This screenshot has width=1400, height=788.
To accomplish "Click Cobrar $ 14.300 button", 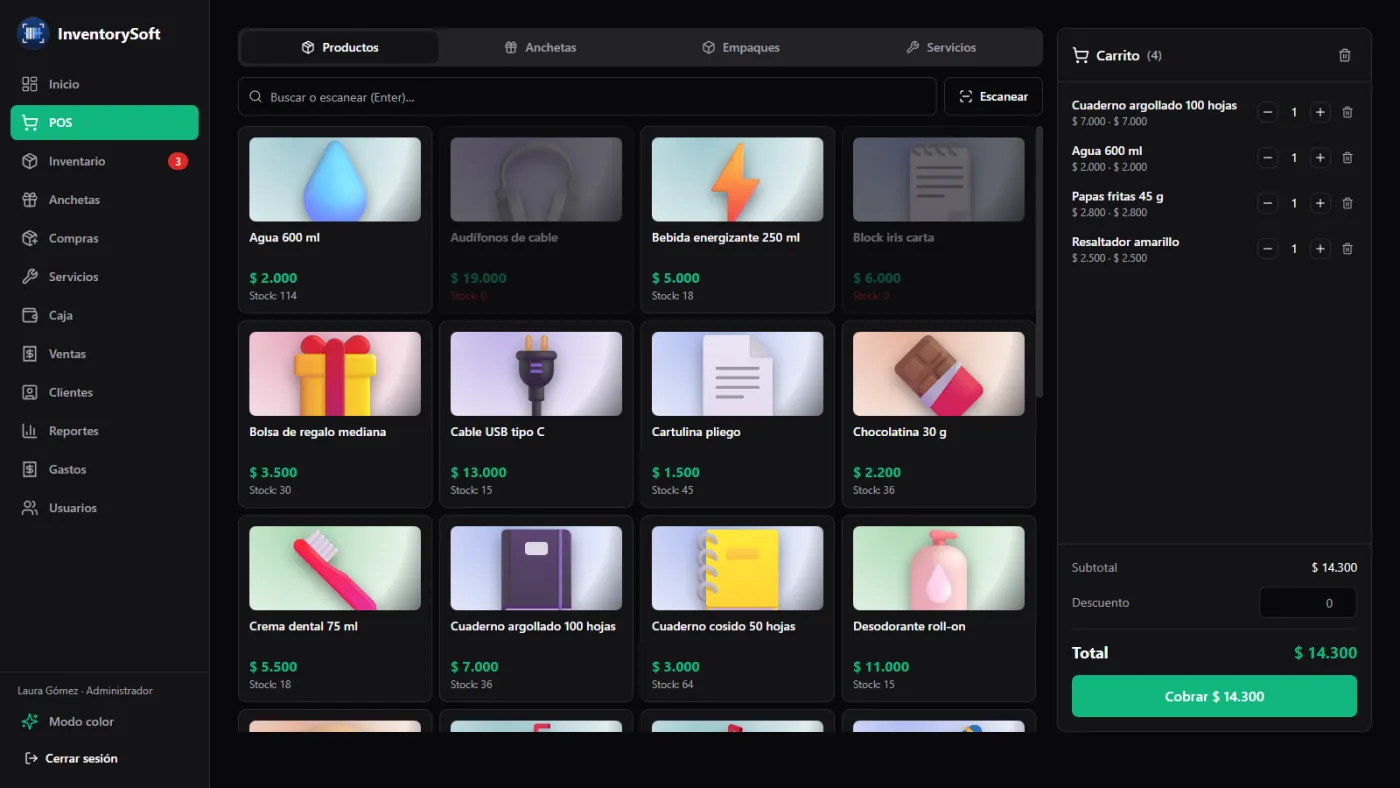I will pyautogui.click(x=1214, y=696).
